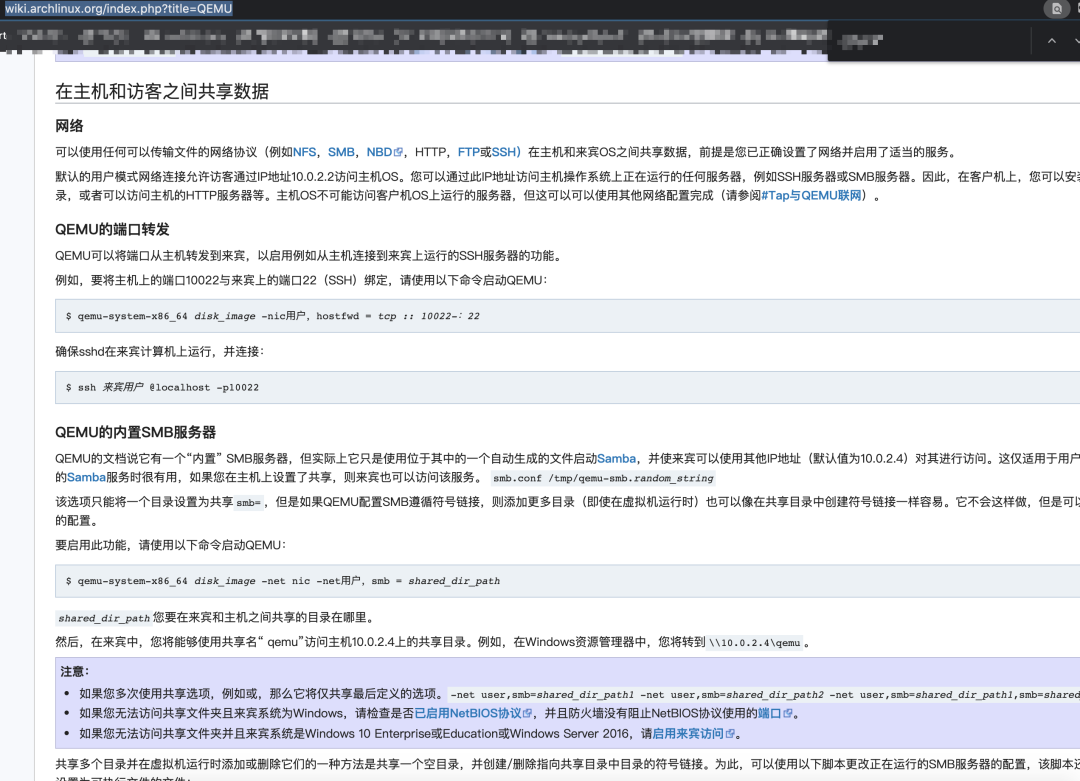Click the external-link icon after 已启用NetBIOS协议
Viewport: 1080px width, 781px height.
528,714
